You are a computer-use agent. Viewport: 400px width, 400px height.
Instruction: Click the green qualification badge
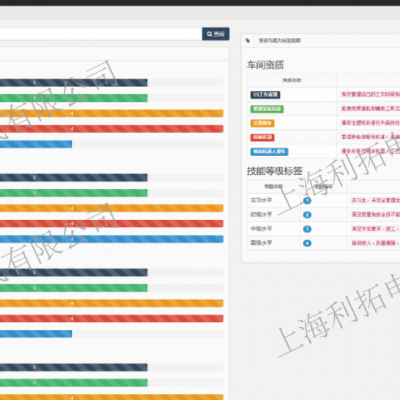(267, 109)
